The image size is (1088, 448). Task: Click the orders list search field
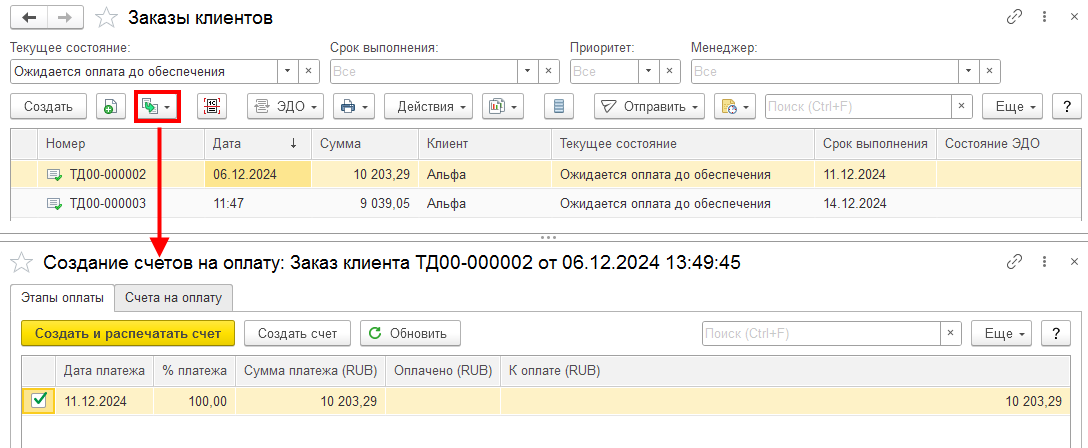(x=858, y=106)
